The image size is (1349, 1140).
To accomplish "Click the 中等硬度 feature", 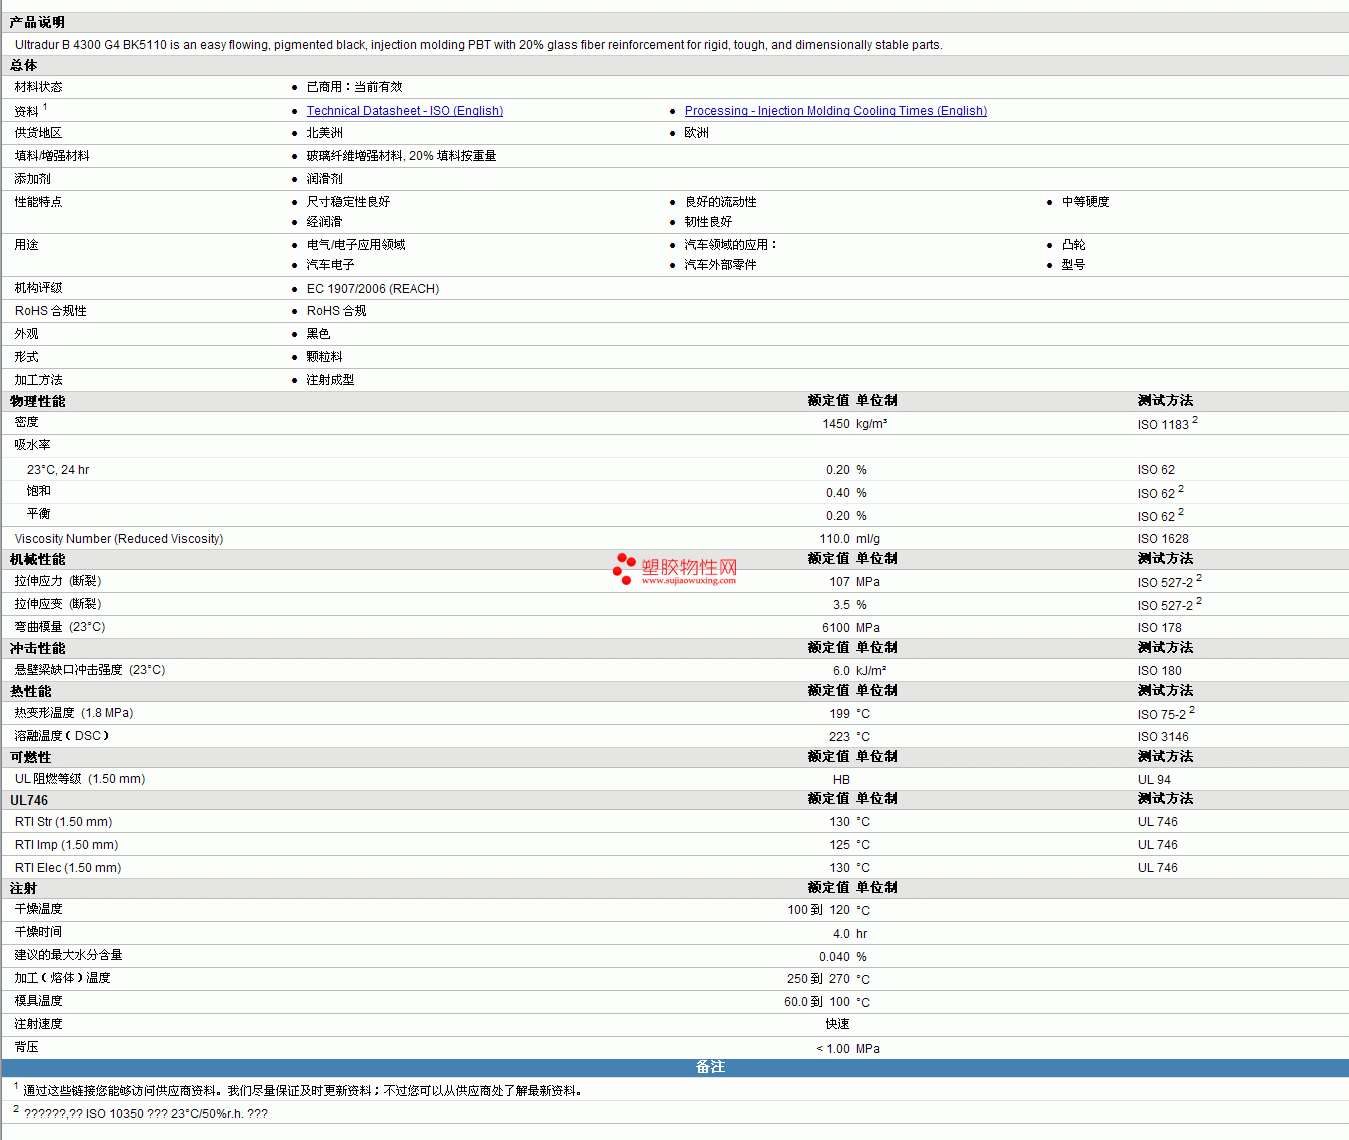I will click(1085, 202).
